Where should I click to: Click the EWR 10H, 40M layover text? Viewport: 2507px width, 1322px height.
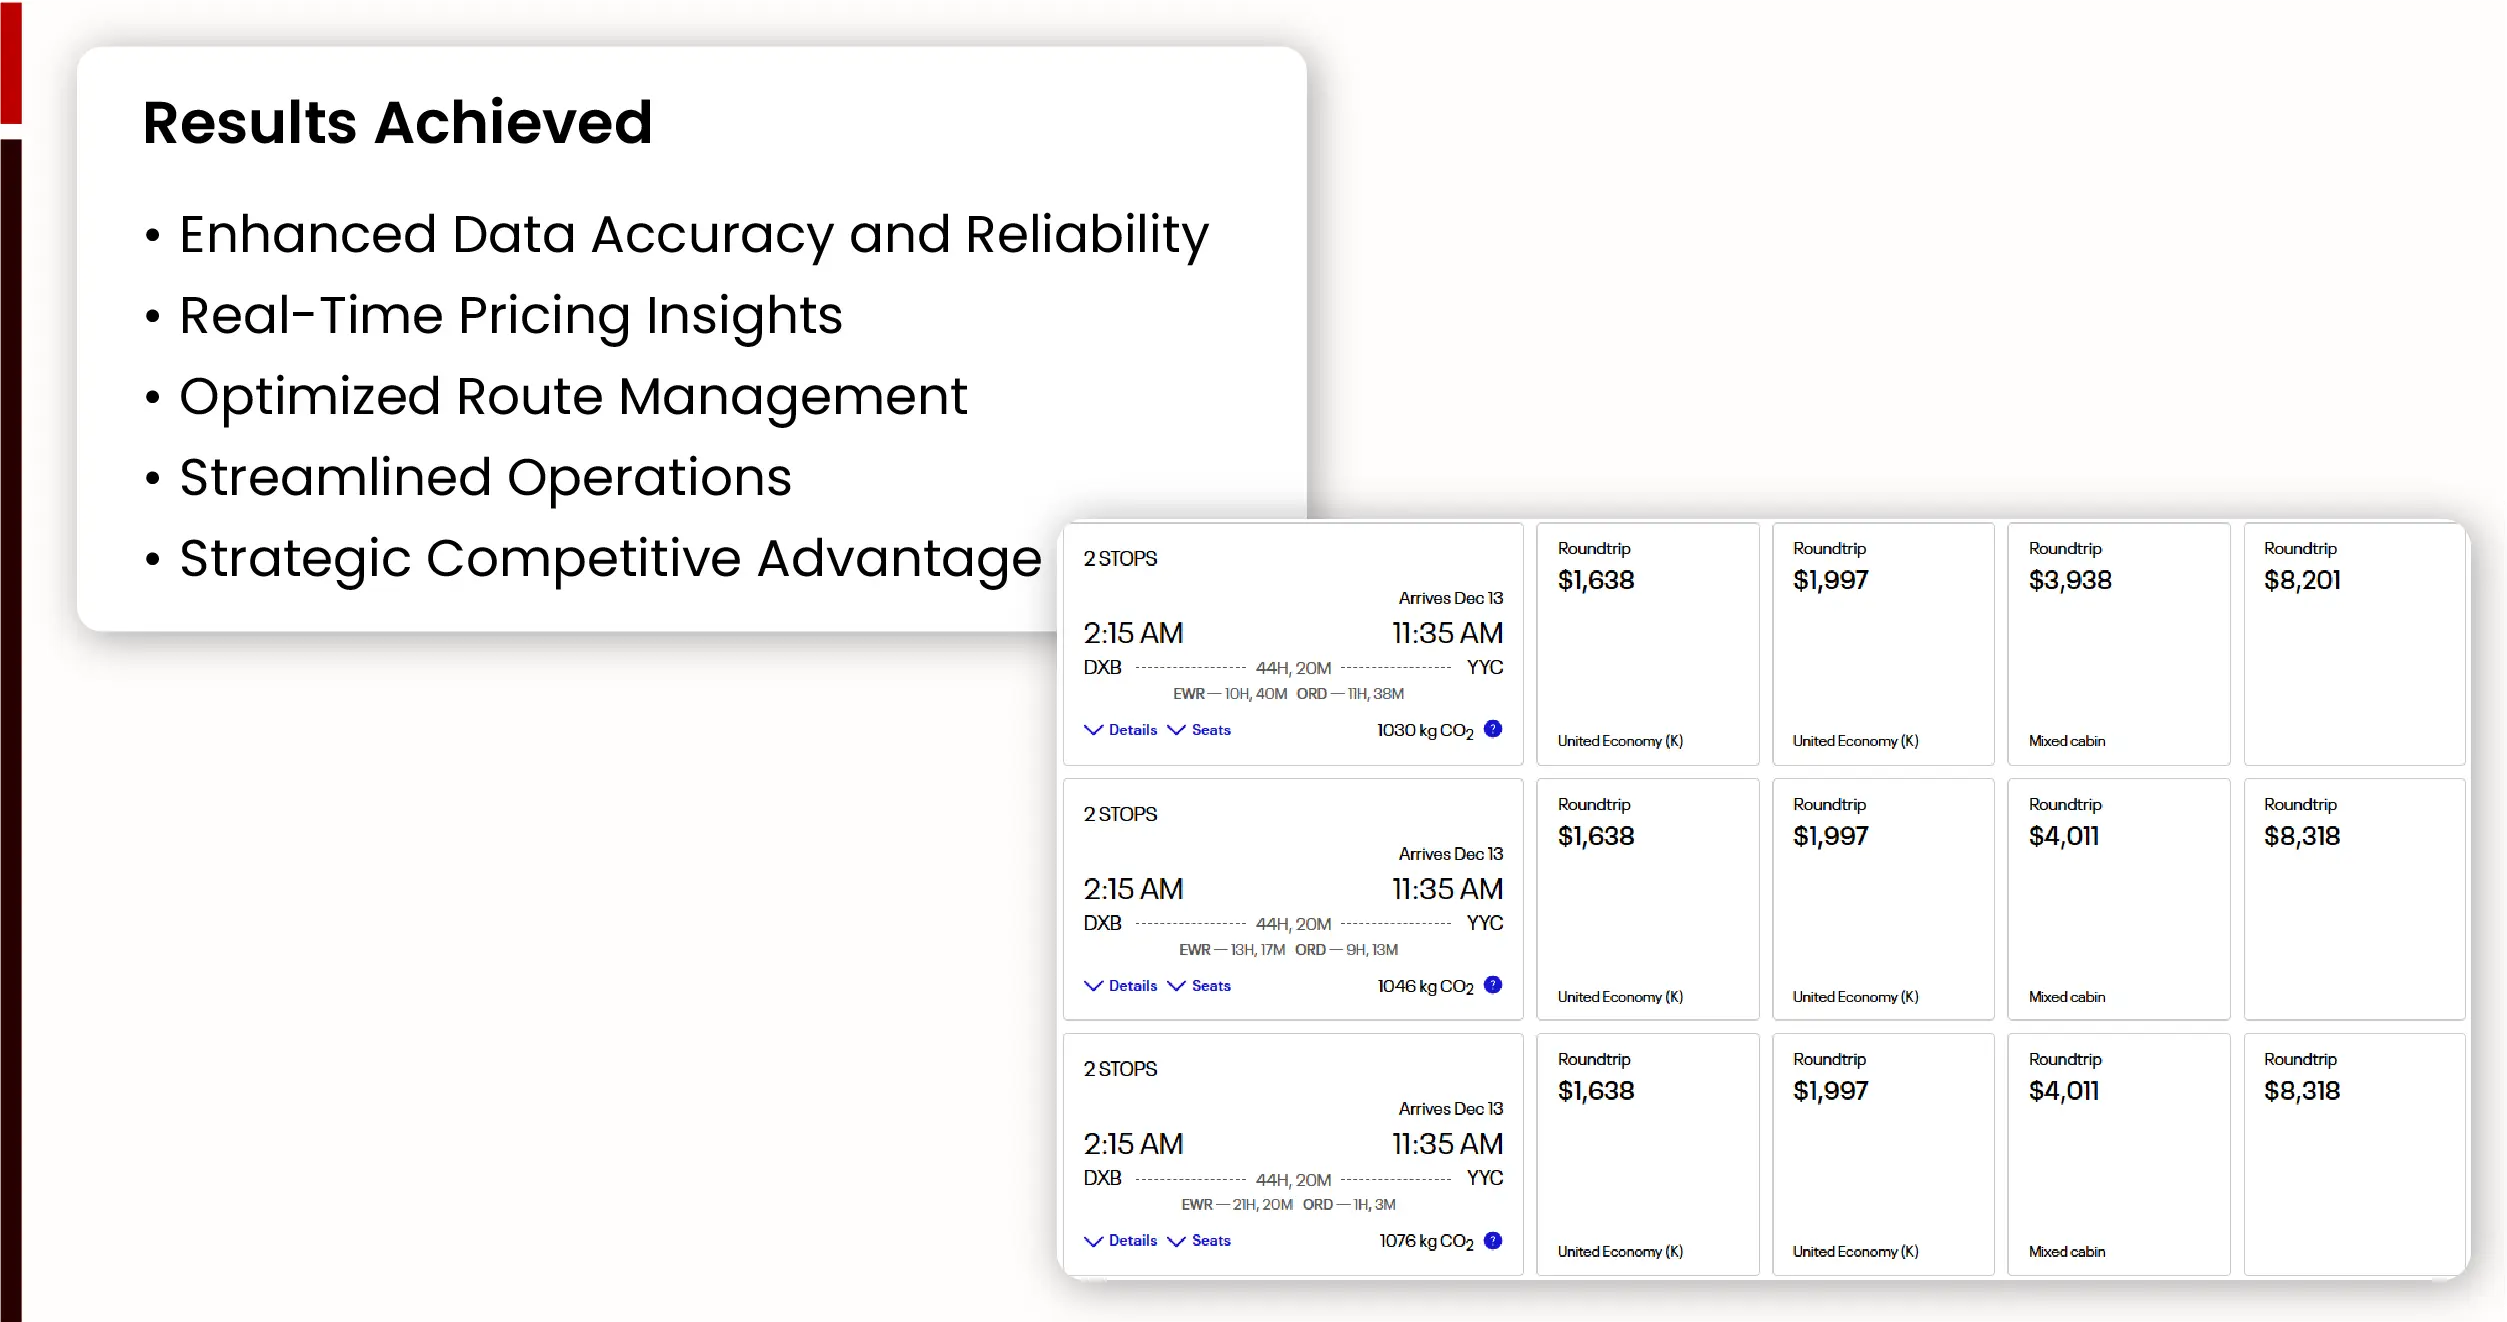[1230, 694]
